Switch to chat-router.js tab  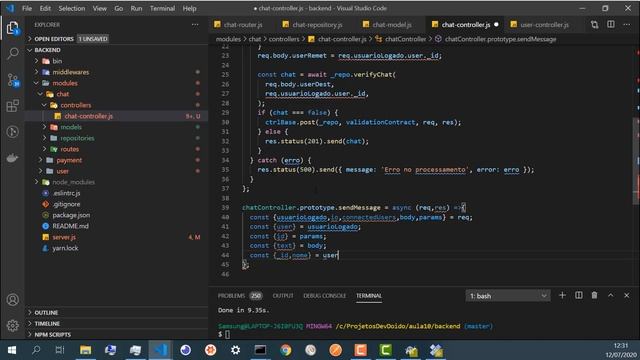point(243,24)
